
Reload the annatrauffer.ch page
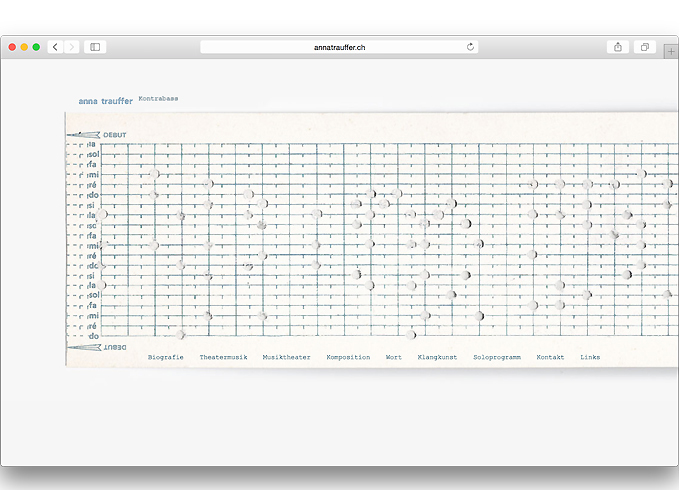470,47
